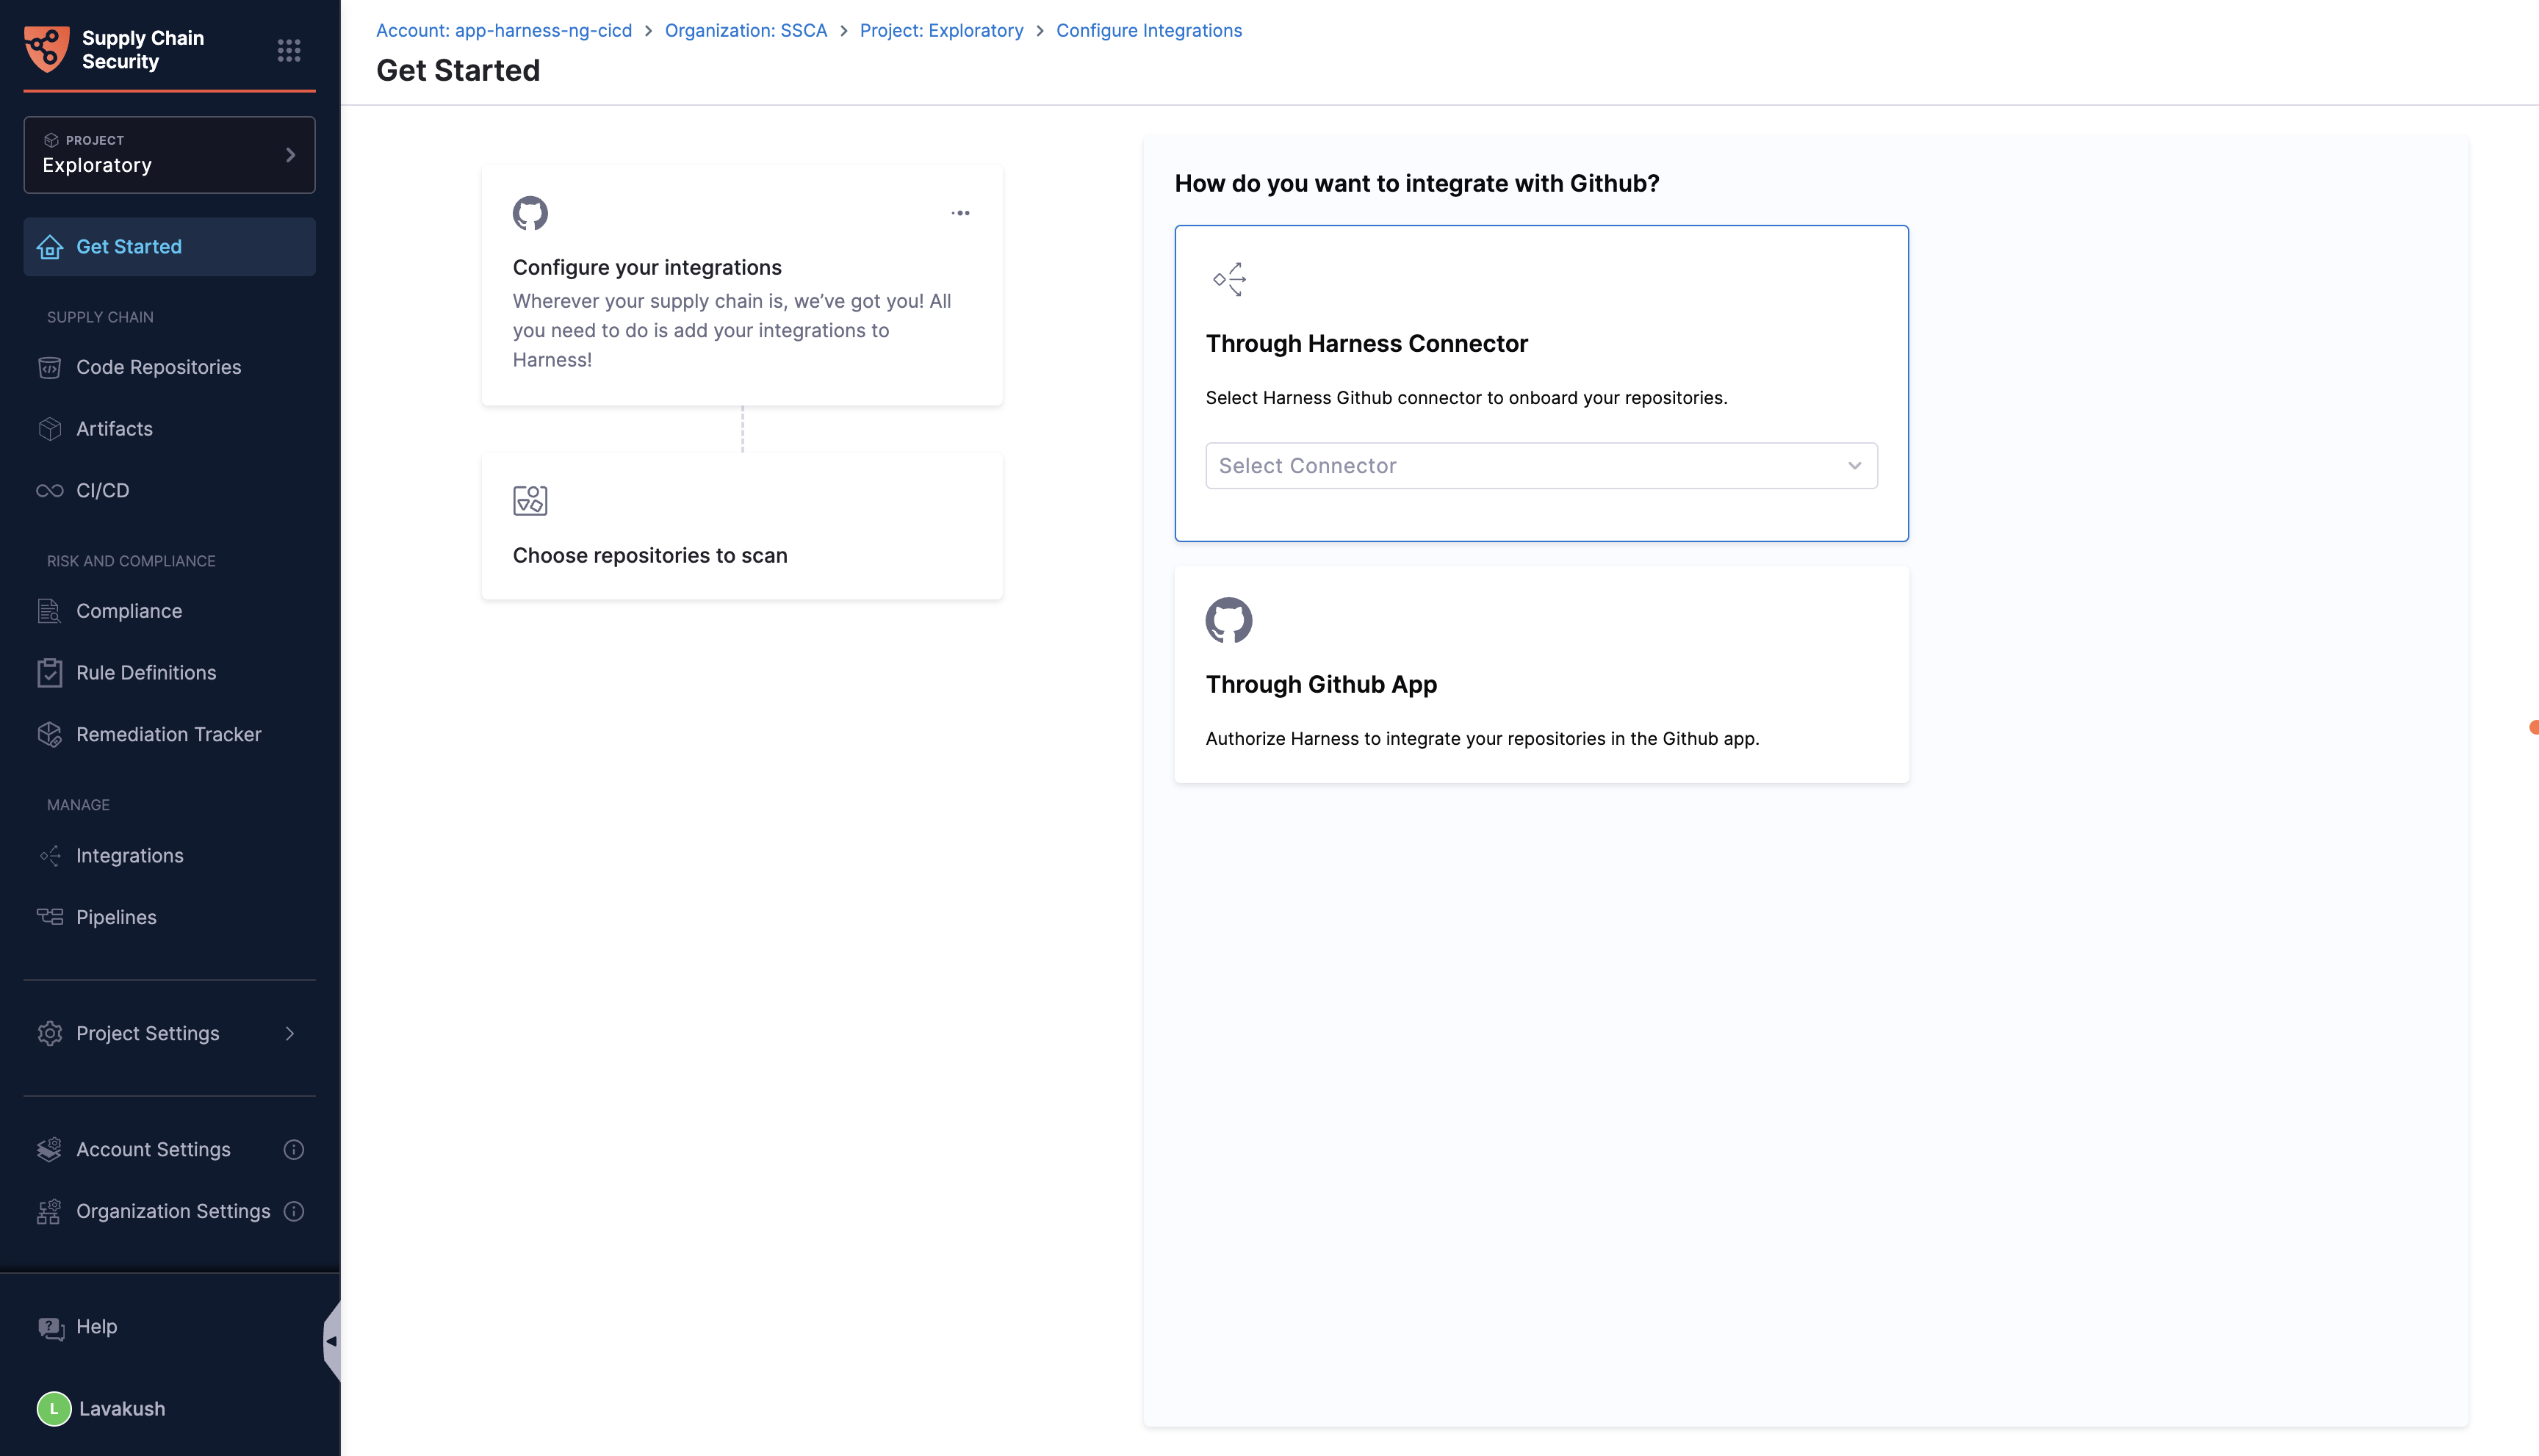Click the Pipelines icon
2539x1456 pixels.
[x=50, y=917]
